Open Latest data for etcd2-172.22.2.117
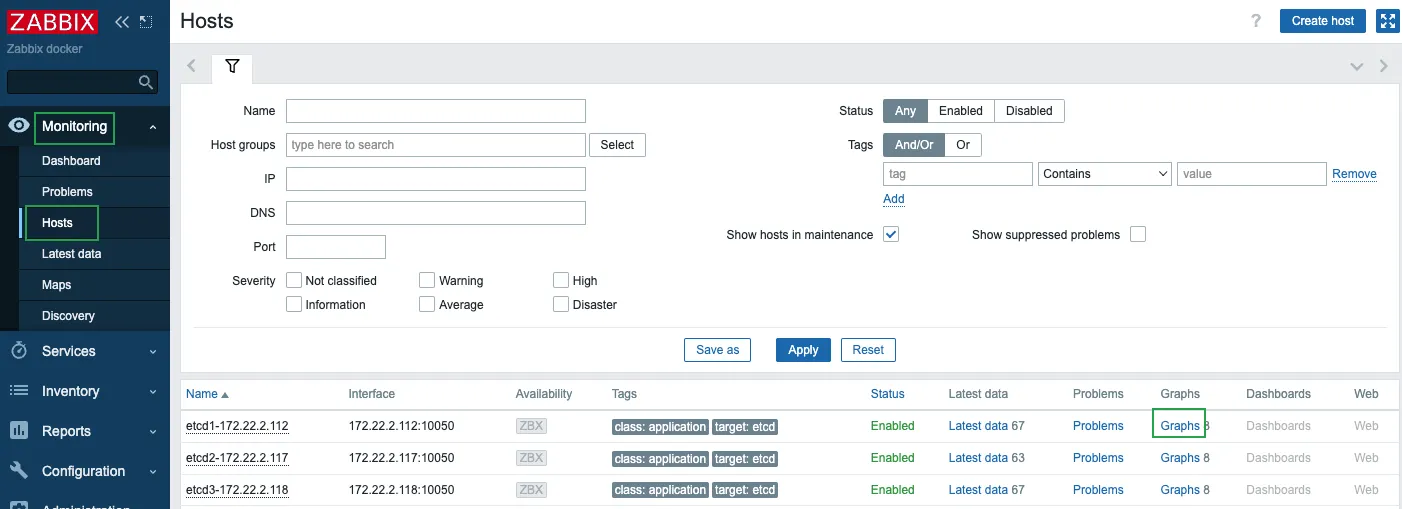The width and height of the screenshot is (1402, 509). pyautogui.click(x=978, y=458)
